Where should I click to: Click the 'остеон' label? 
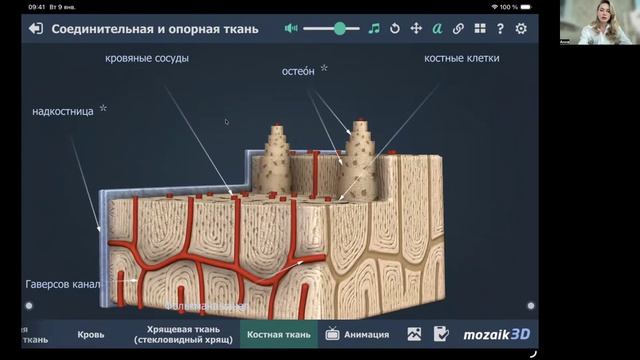298,71
